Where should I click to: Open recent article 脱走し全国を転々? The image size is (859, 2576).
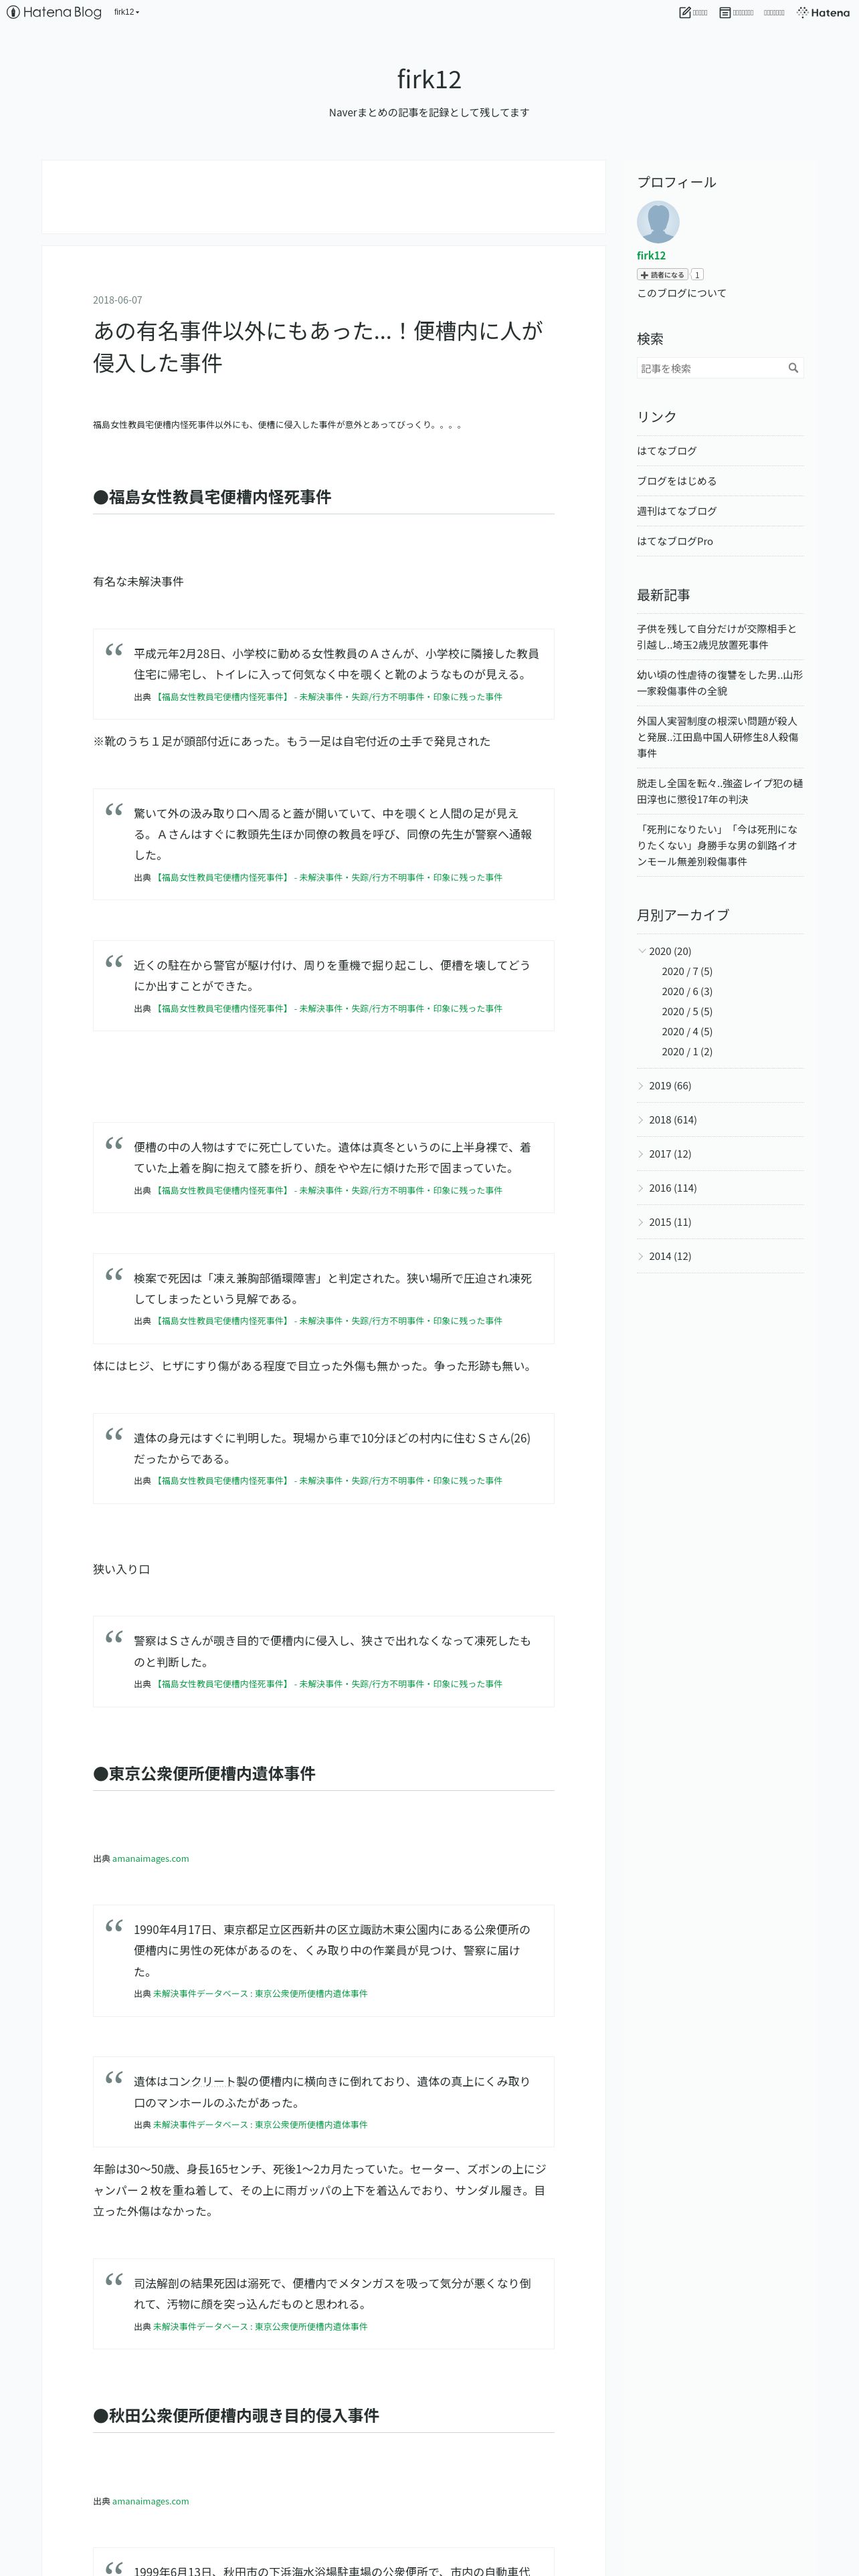[x=719, y=791]
